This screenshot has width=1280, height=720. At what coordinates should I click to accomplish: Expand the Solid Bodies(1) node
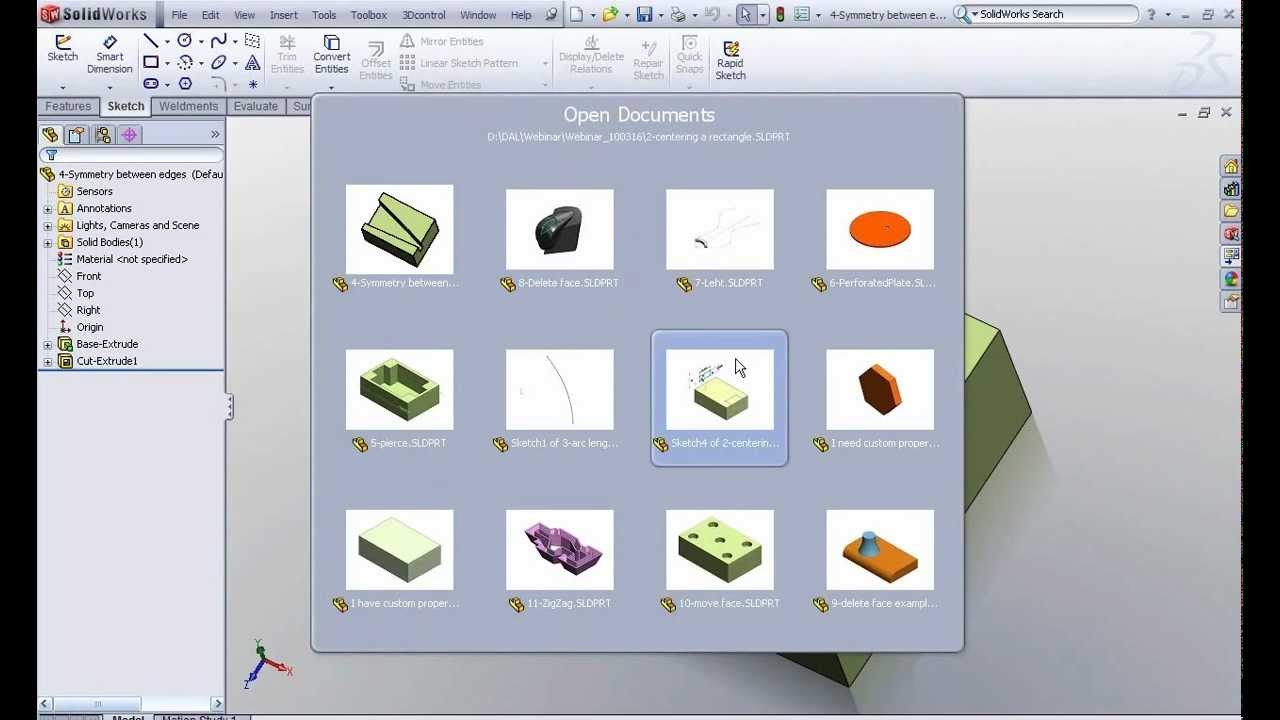point(48,243)
